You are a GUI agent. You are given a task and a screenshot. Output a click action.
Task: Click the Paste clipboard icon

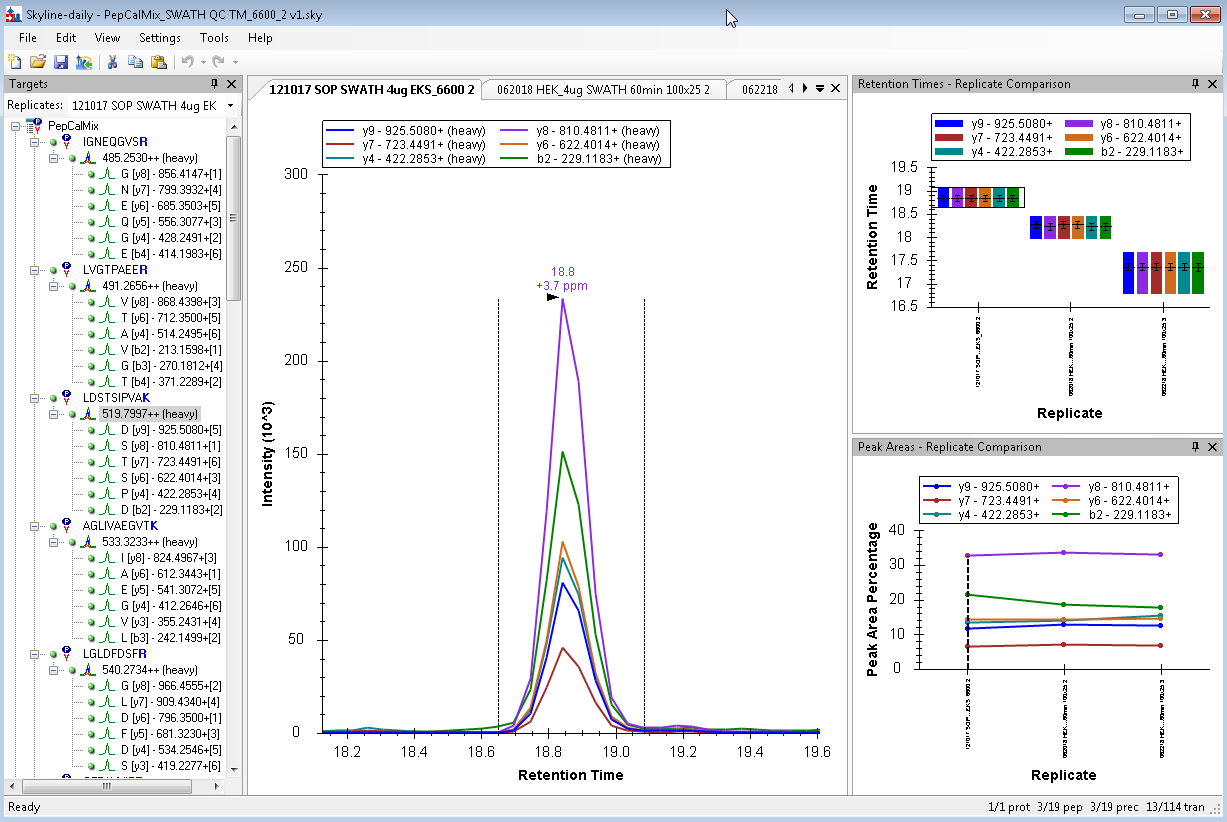click(159, 62)
